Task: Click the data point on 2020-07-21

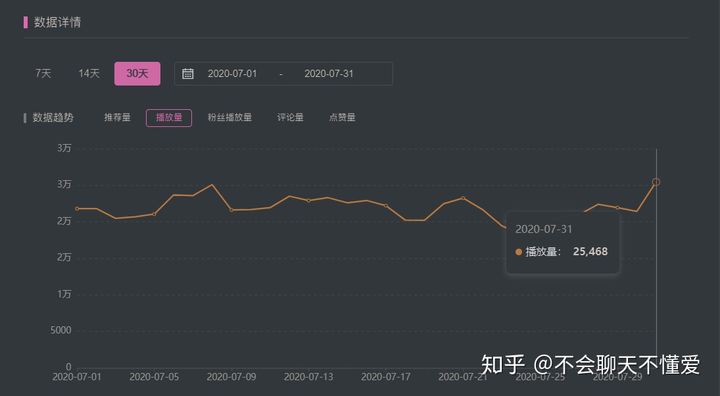Action: tap(463, 198)
